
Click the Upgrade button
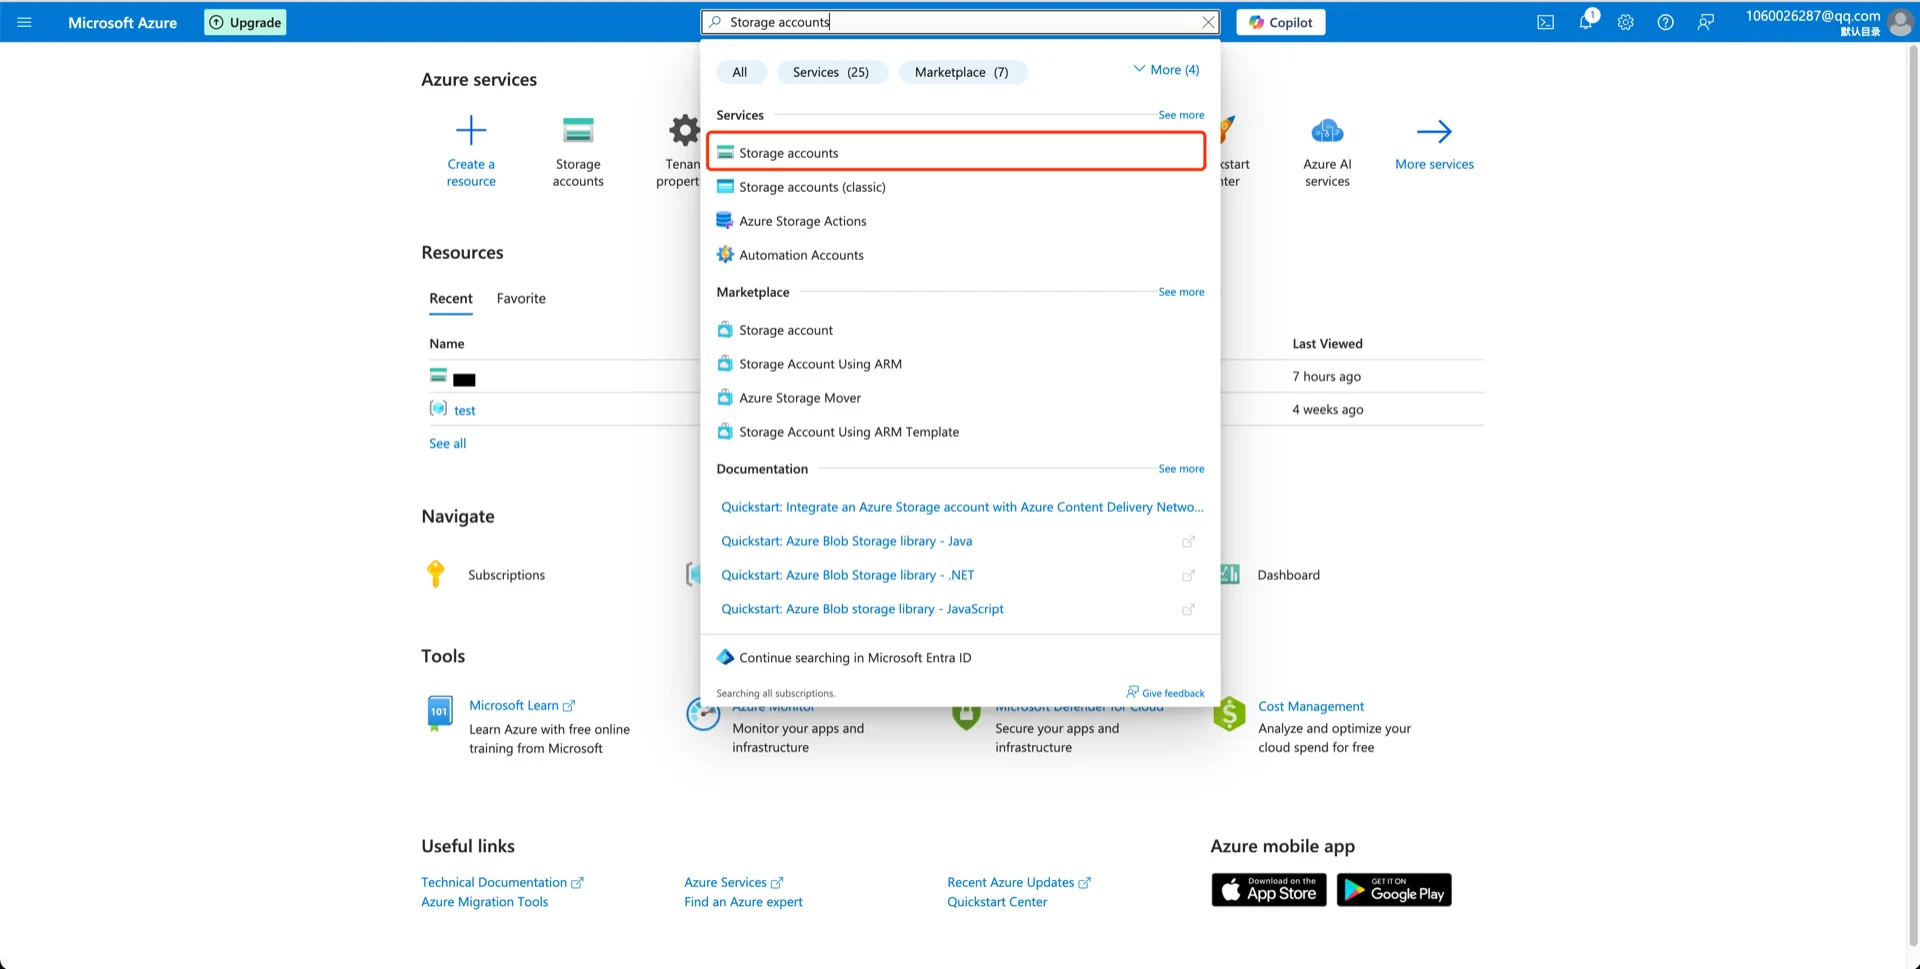(x=246, y=22)
